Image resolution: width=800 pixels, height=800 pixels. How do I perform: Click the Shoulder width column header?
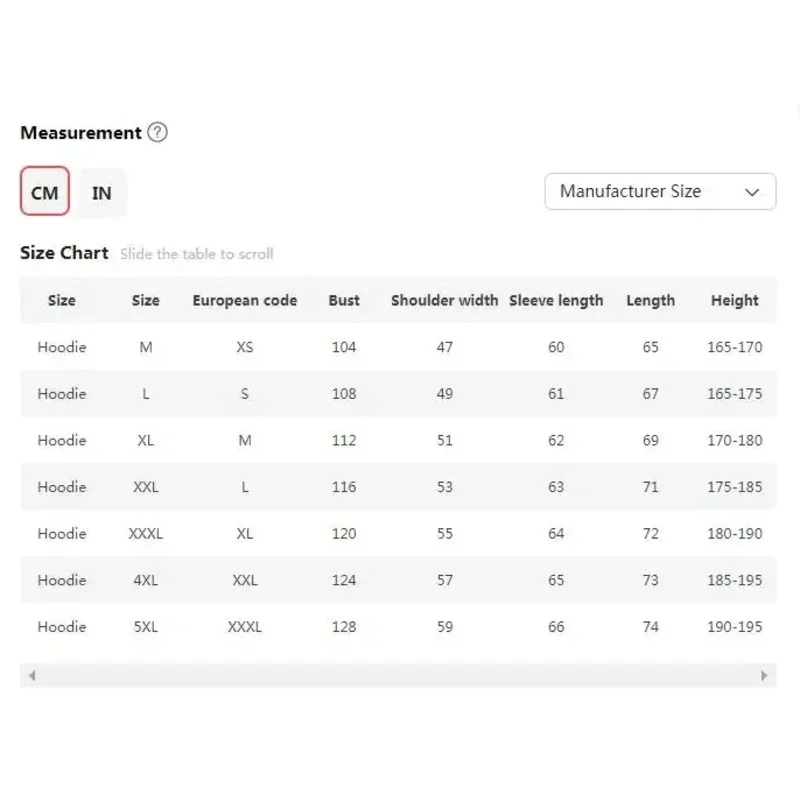(444, 301)
